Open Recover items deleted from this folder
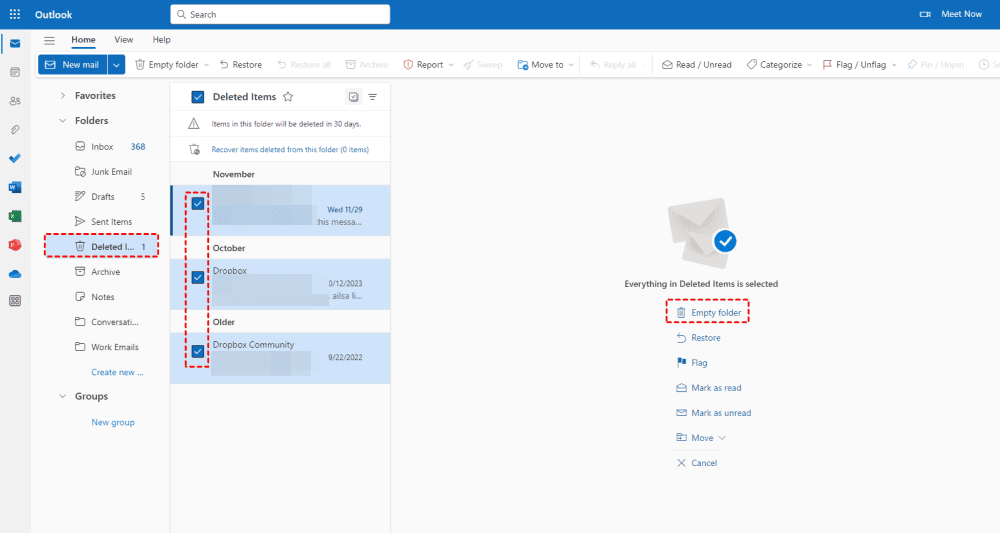Viewport: 1000px width, 533px height. coord(290,150)
